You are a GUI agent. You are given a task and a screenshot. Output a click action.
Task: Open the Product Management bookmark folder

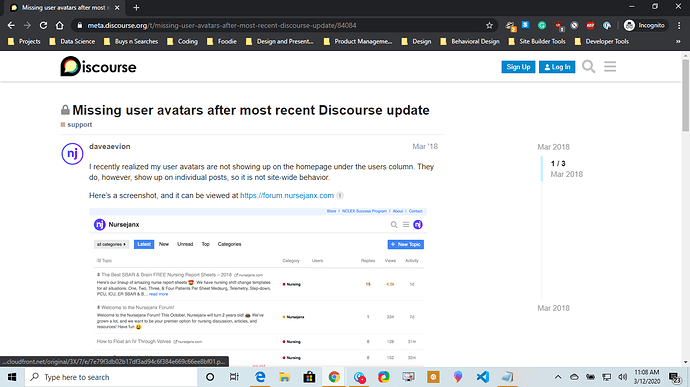[x=358, y=41]
